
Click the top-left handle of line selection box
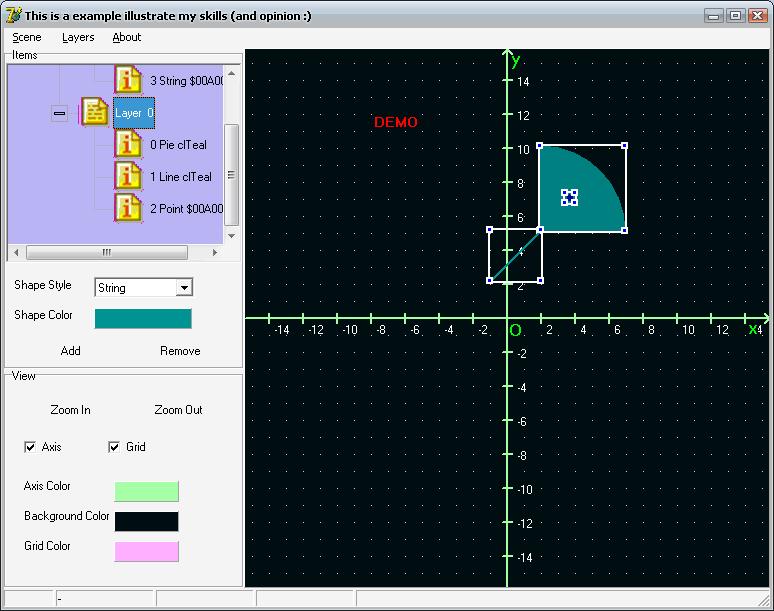(x=490, y=230)
